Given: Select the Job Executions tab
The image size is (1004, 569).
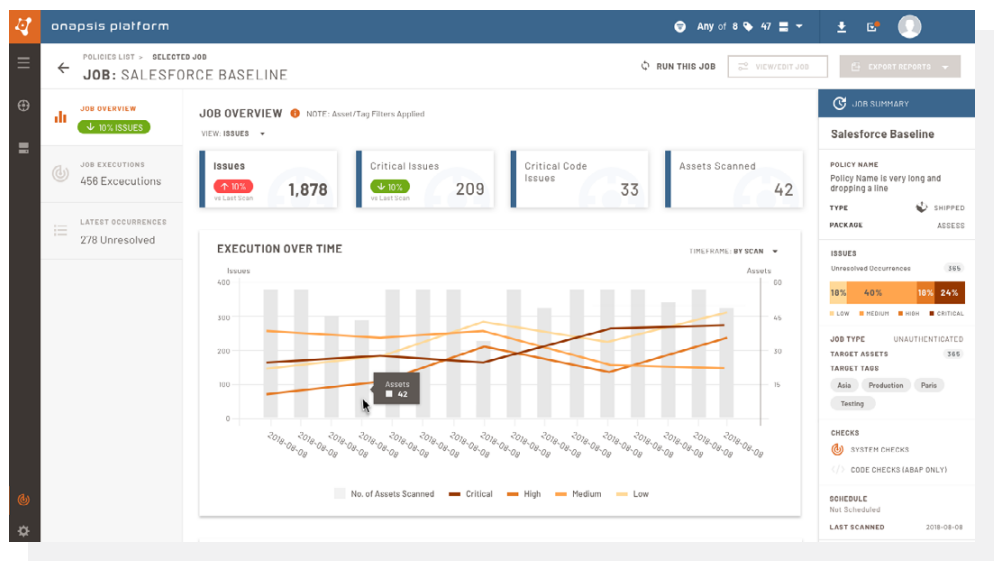Looking at the screenshot, I should tap(111, 173).
